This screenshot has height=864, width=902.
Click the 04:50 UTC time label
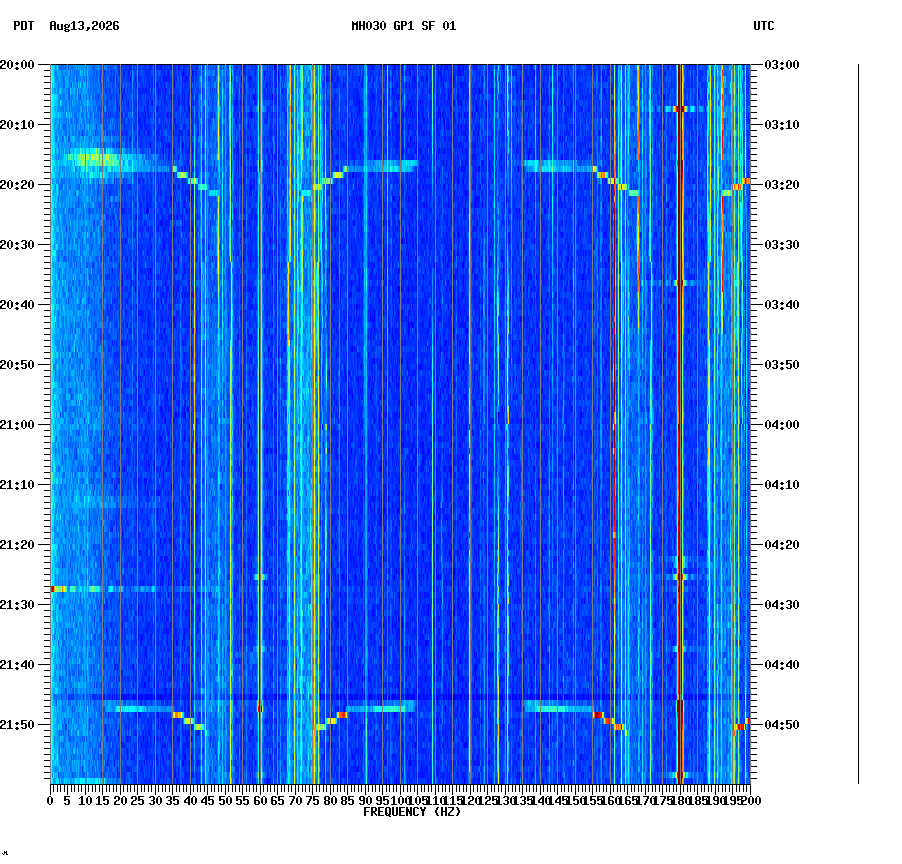(782, 725)
